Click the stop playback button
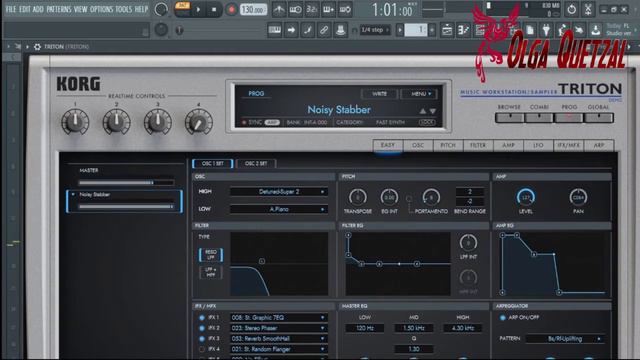Image resolution: width=640 pixels, height=360 pixels. [x=214, y=9]
